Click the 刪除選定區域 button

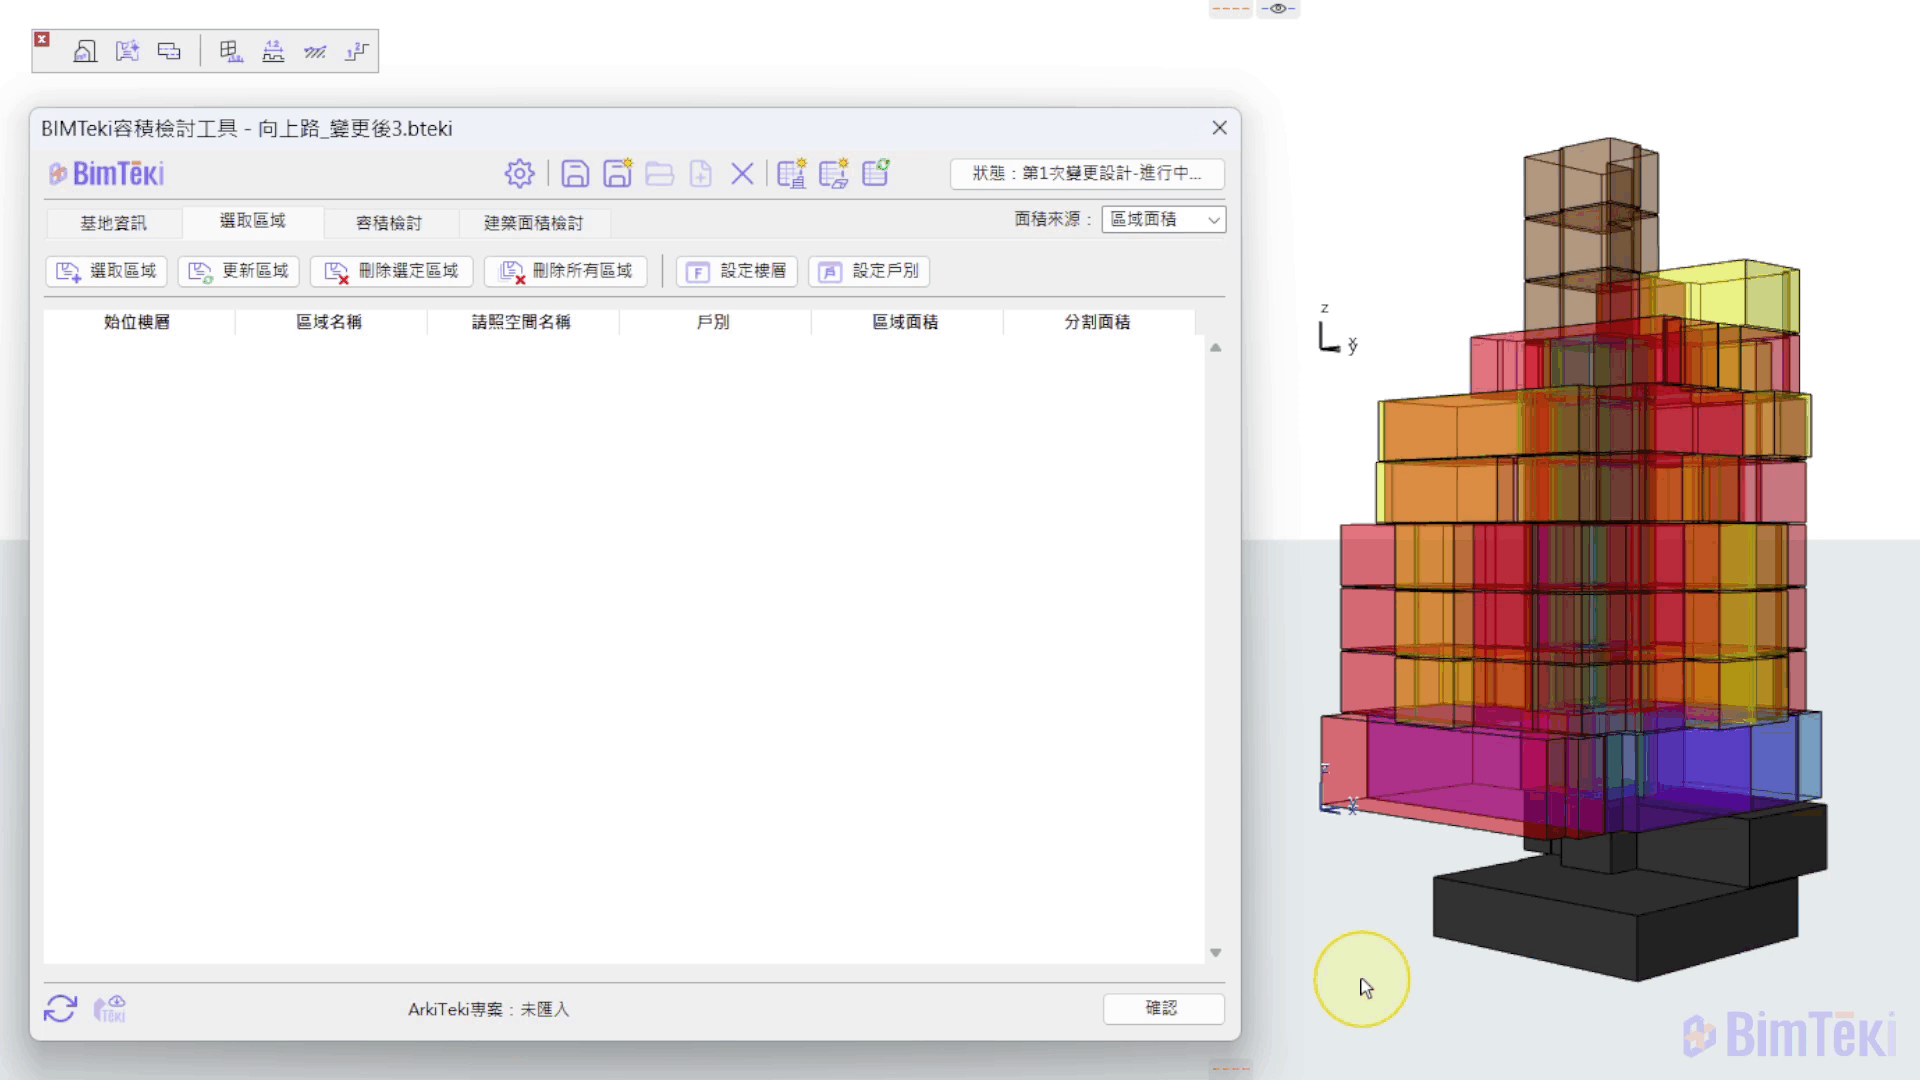tap(392, 271)
